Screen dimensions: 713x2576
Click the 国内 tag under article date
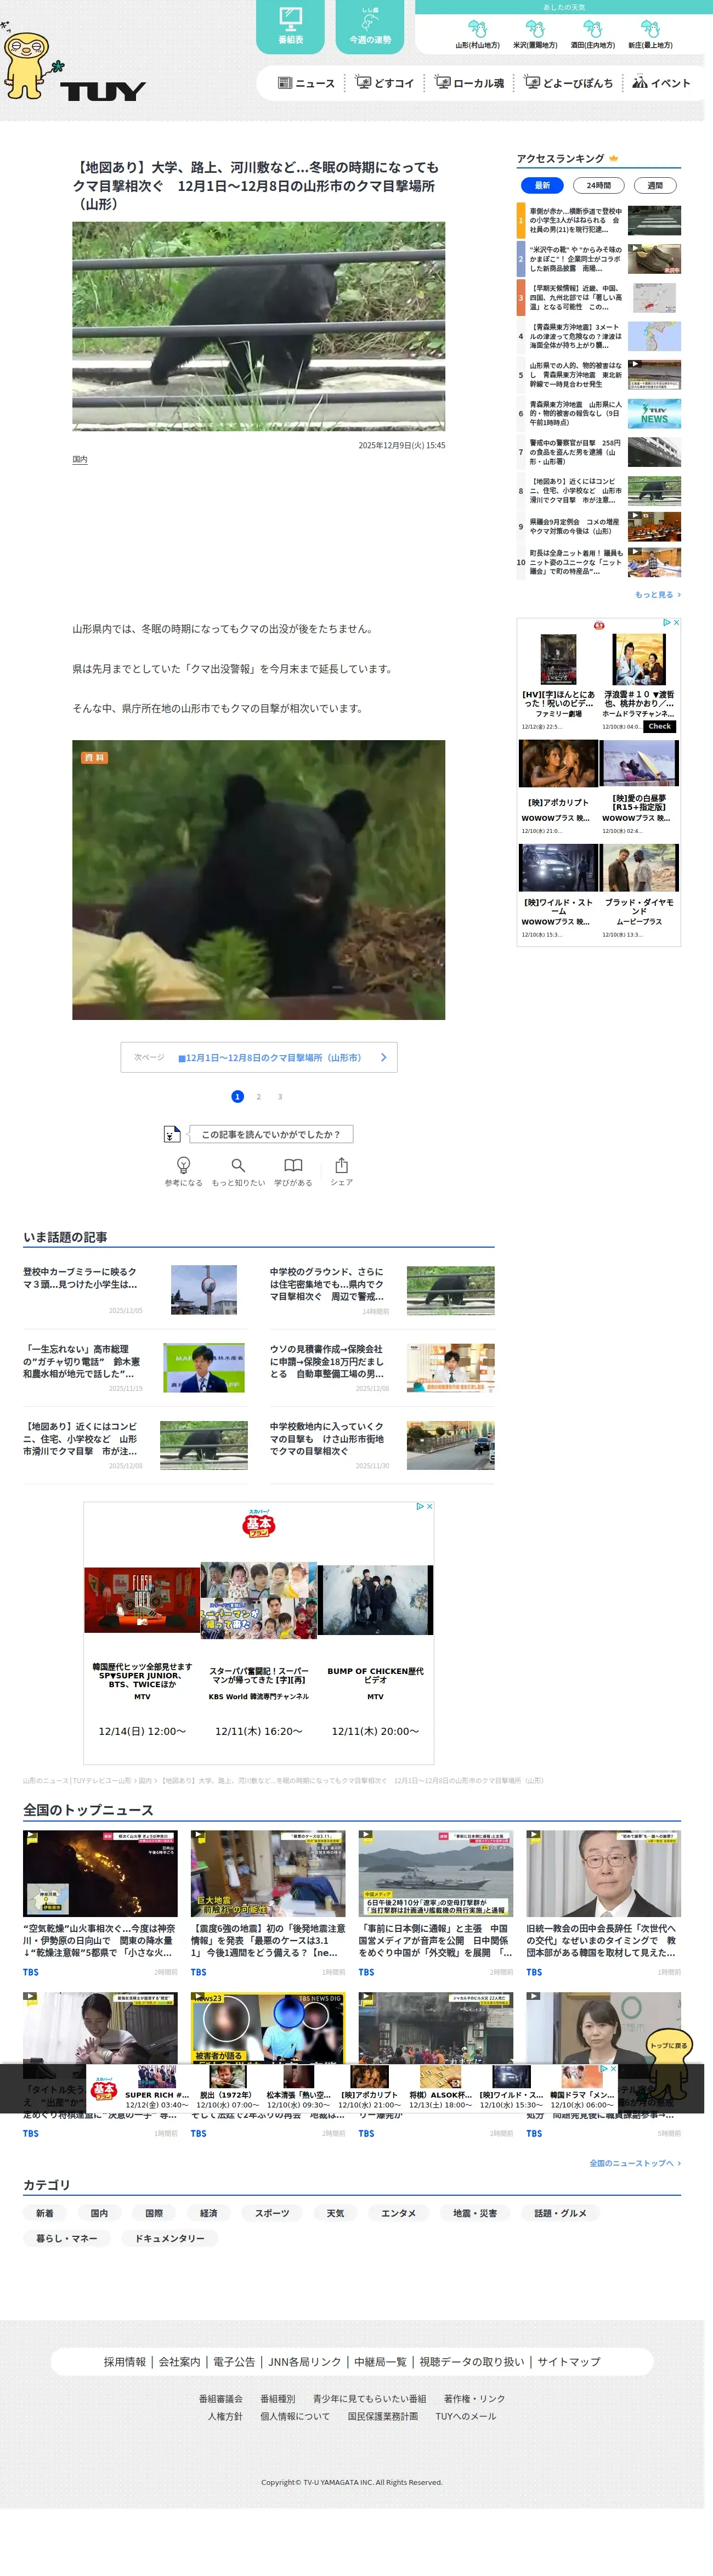click(80, 459)
